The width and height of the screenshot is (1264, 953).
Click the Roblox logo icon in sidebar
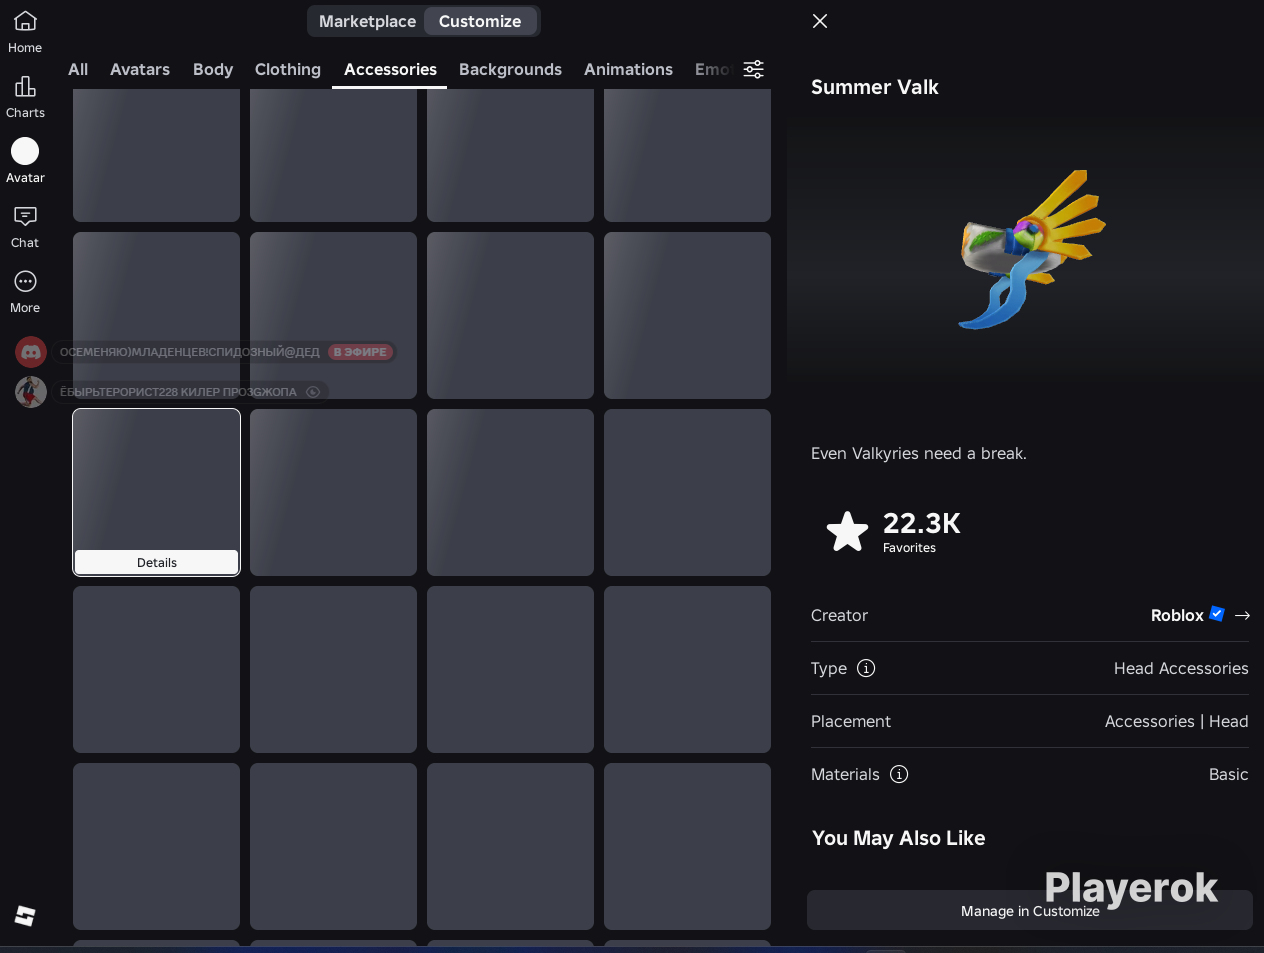click(25, 916)
